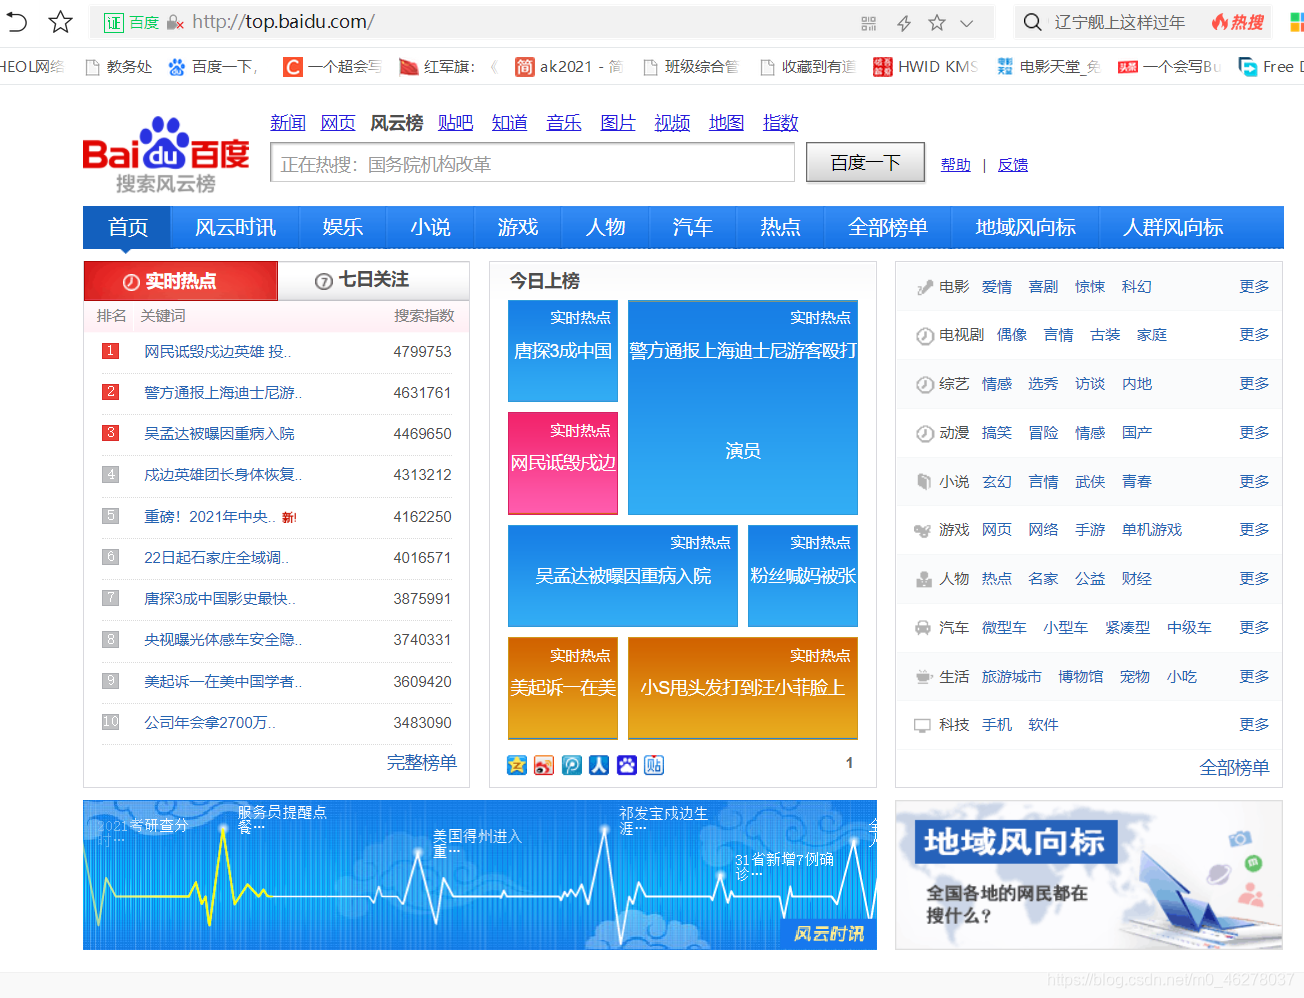Click the 百度一下 search button

point(865,162)
